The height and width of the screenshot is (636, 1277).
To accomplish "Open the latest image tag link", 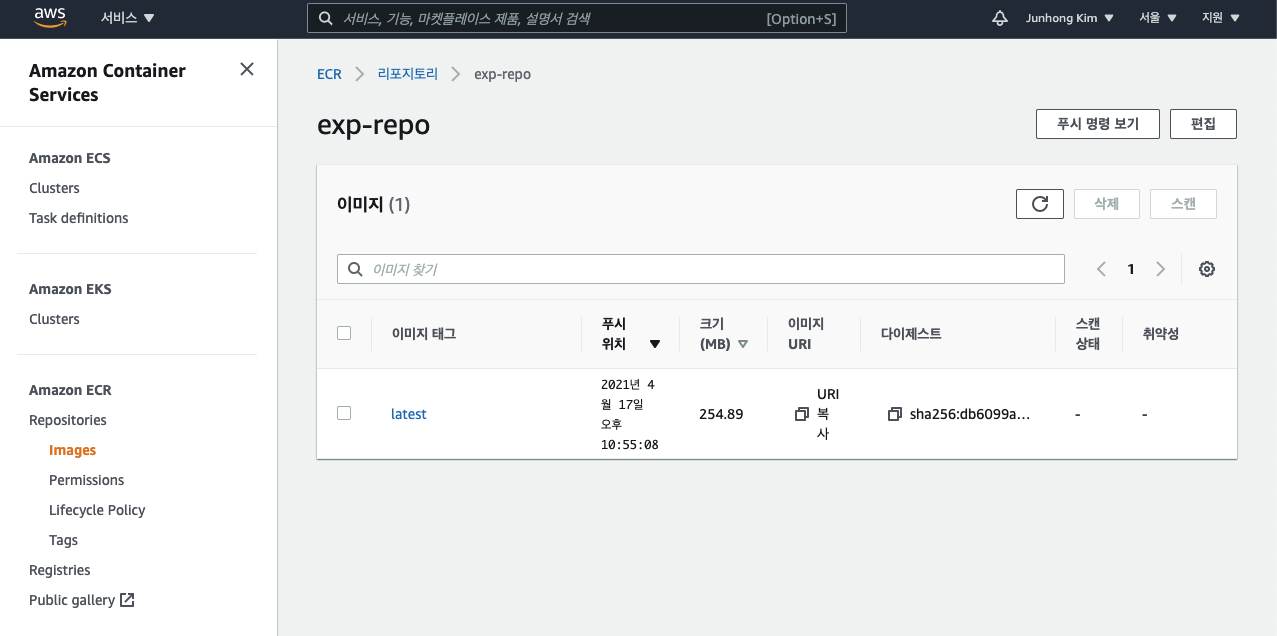I will tap(409, 414).
